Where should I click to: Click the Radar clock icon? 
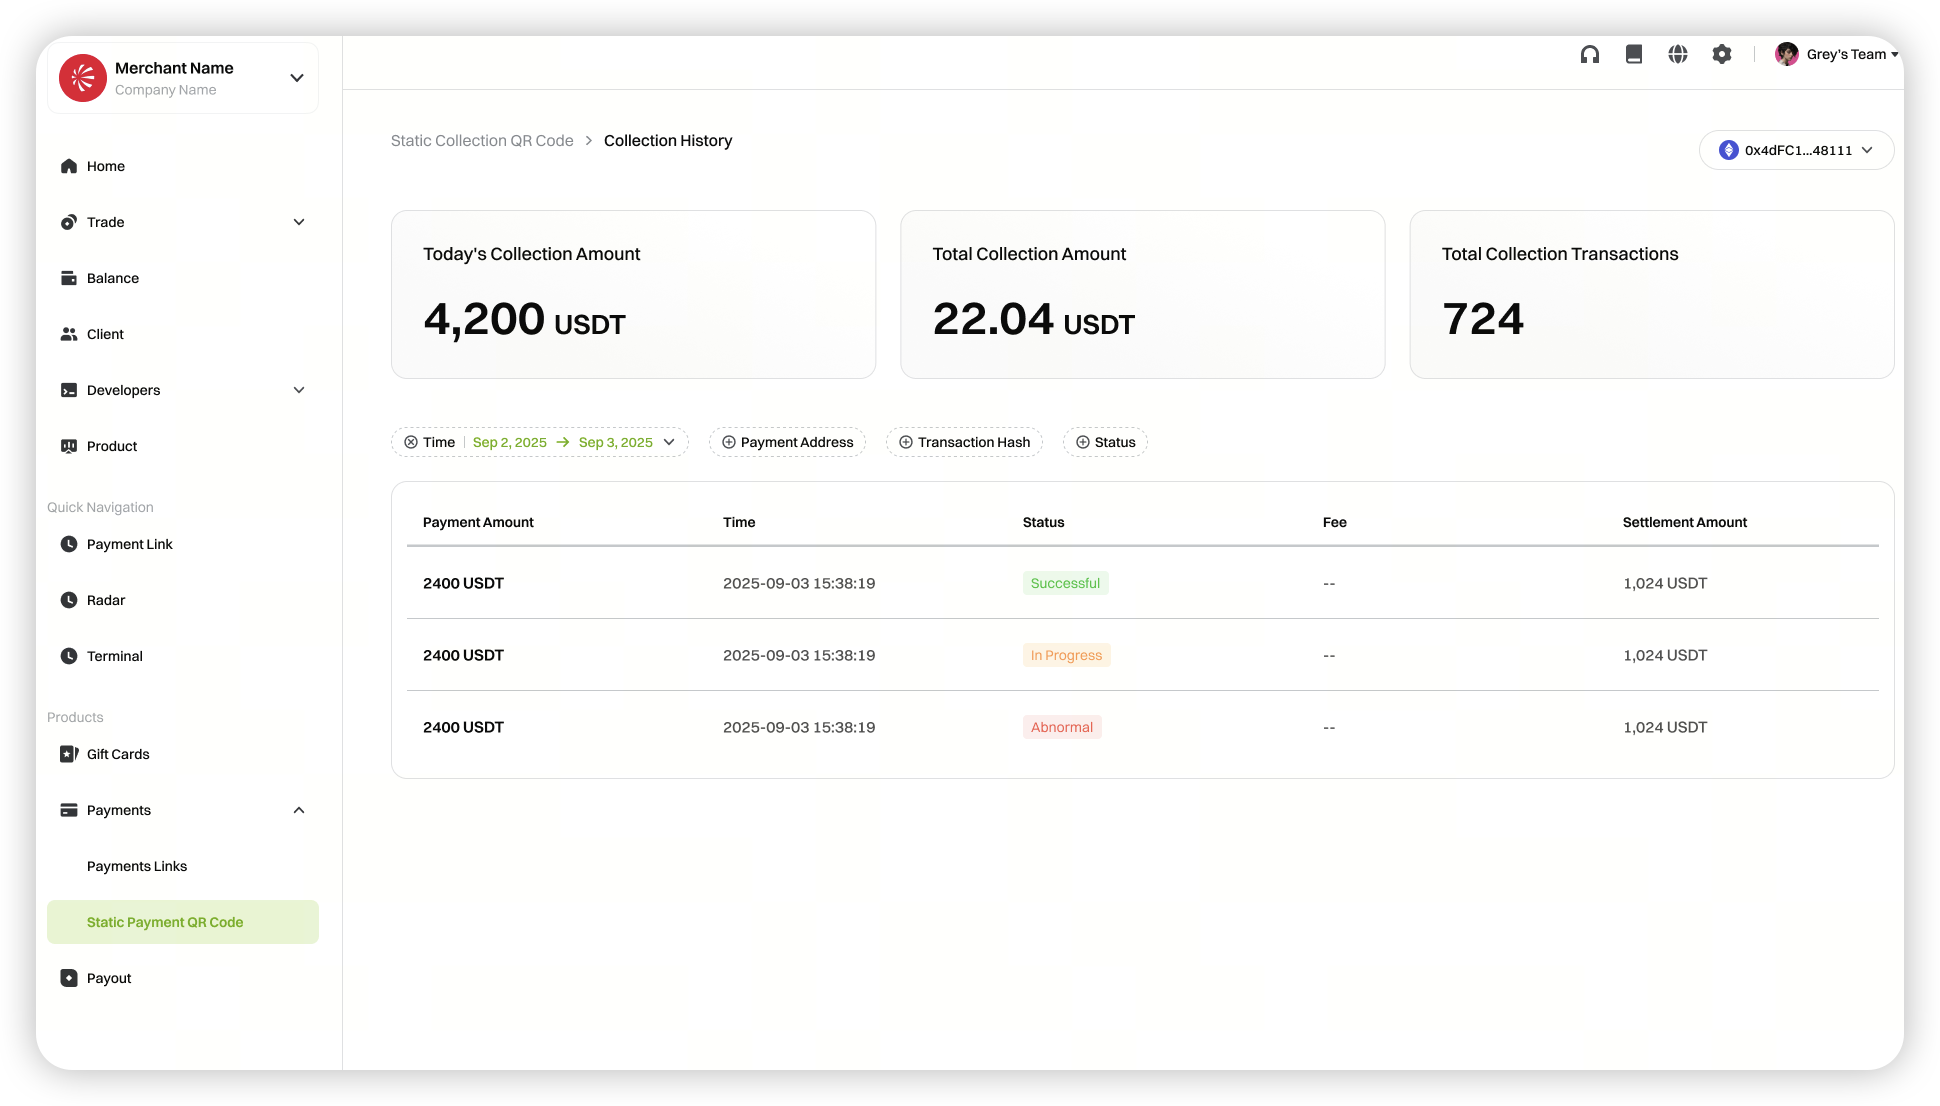(69, 600)
